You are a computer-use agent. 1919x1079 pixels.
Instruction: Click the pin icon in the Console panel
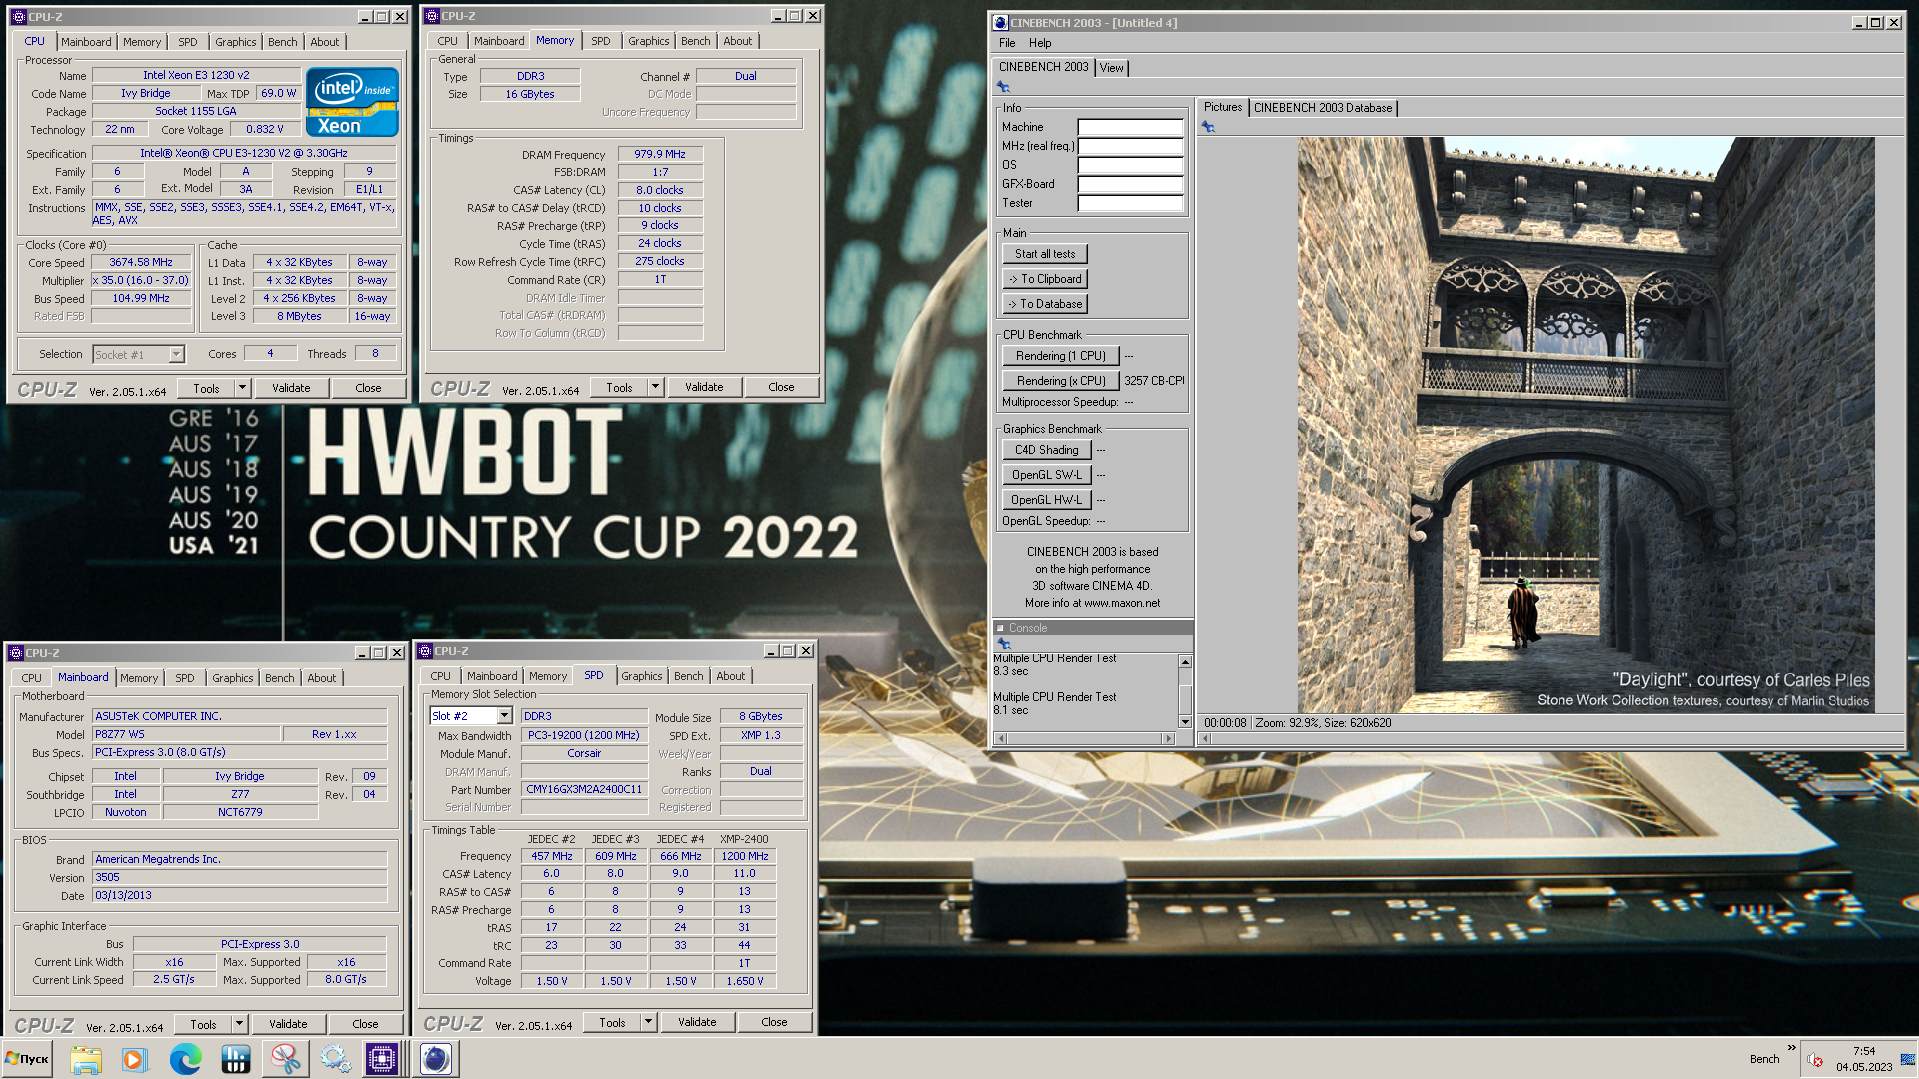1003,643
